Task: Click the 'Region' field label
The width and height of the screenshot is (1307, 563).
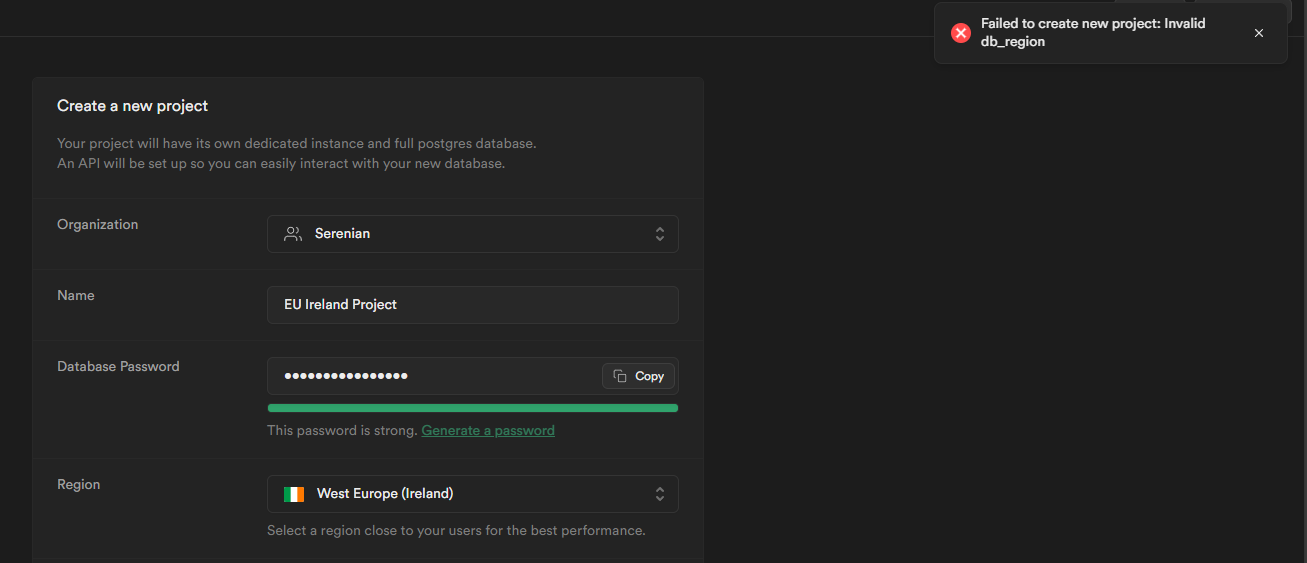Action: point(79,485)
